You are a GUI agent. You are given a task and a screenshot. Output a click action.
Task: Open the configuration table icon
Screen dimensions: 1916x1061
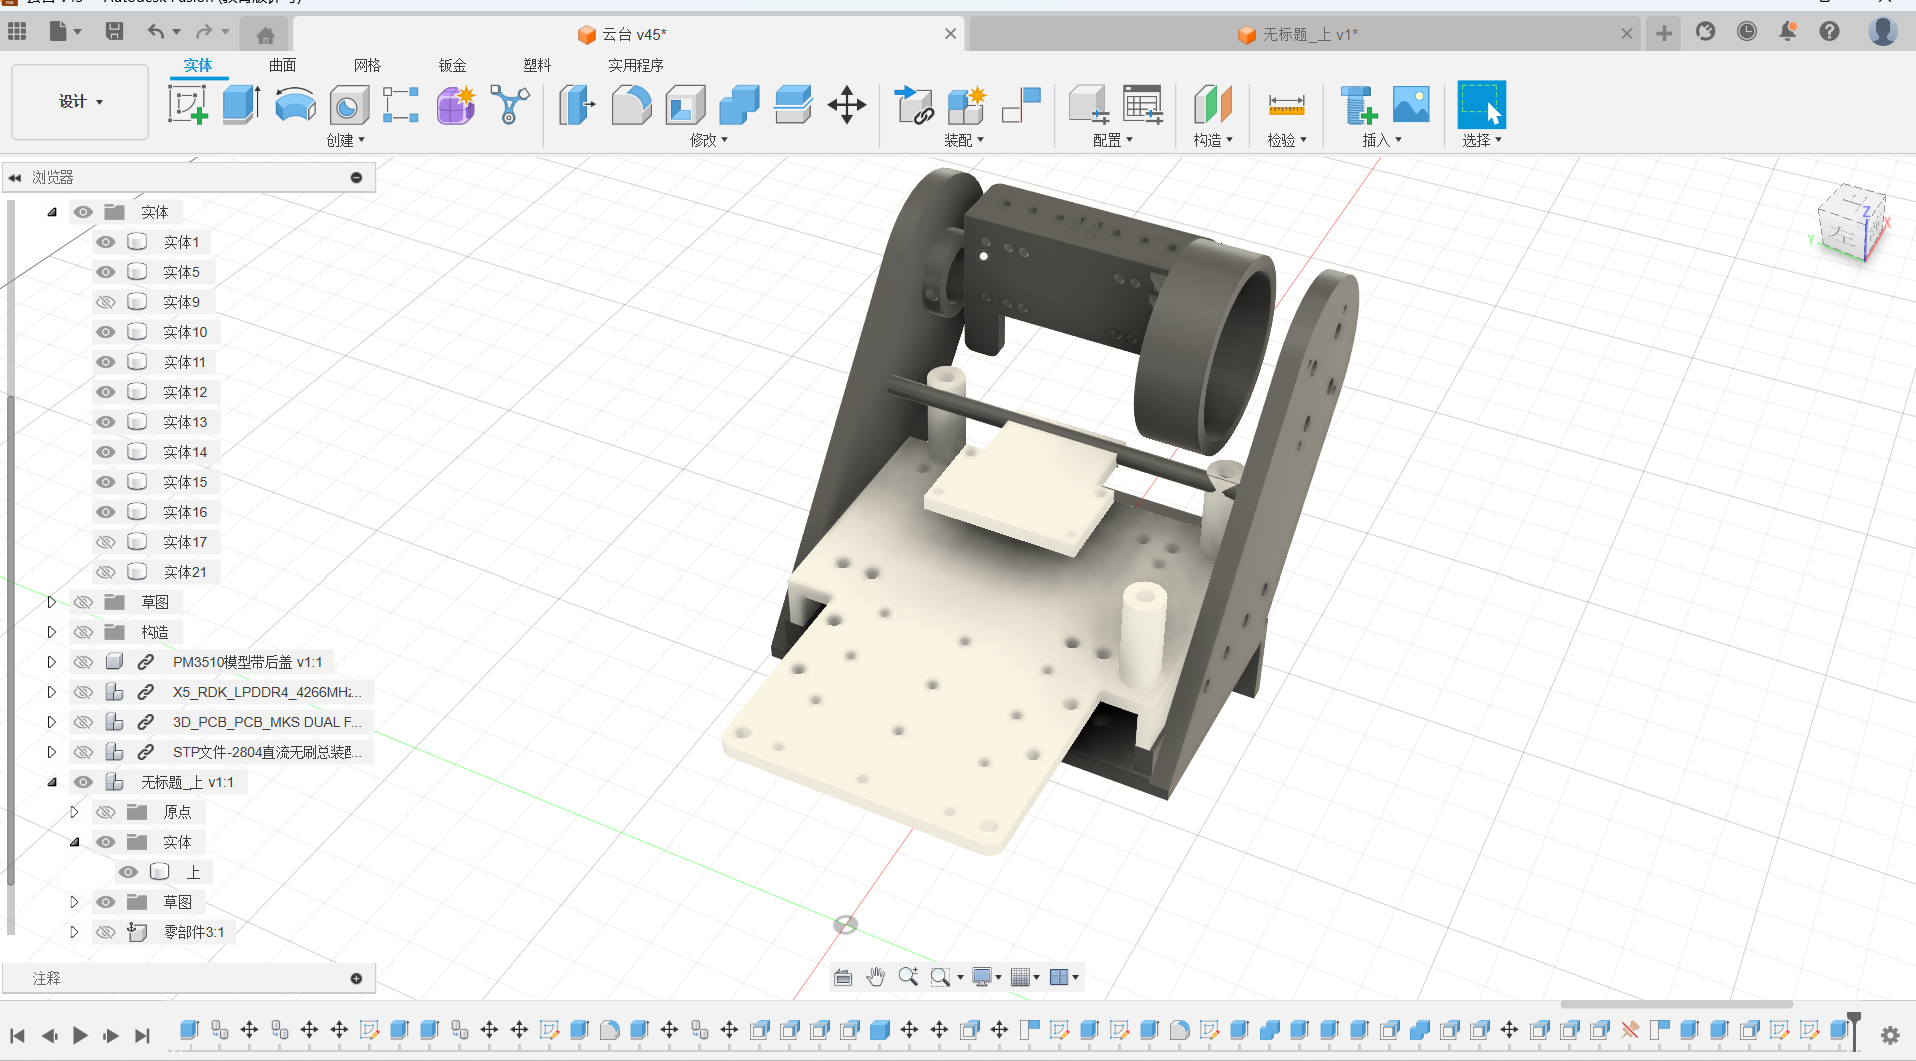[x=1142, y=104]
